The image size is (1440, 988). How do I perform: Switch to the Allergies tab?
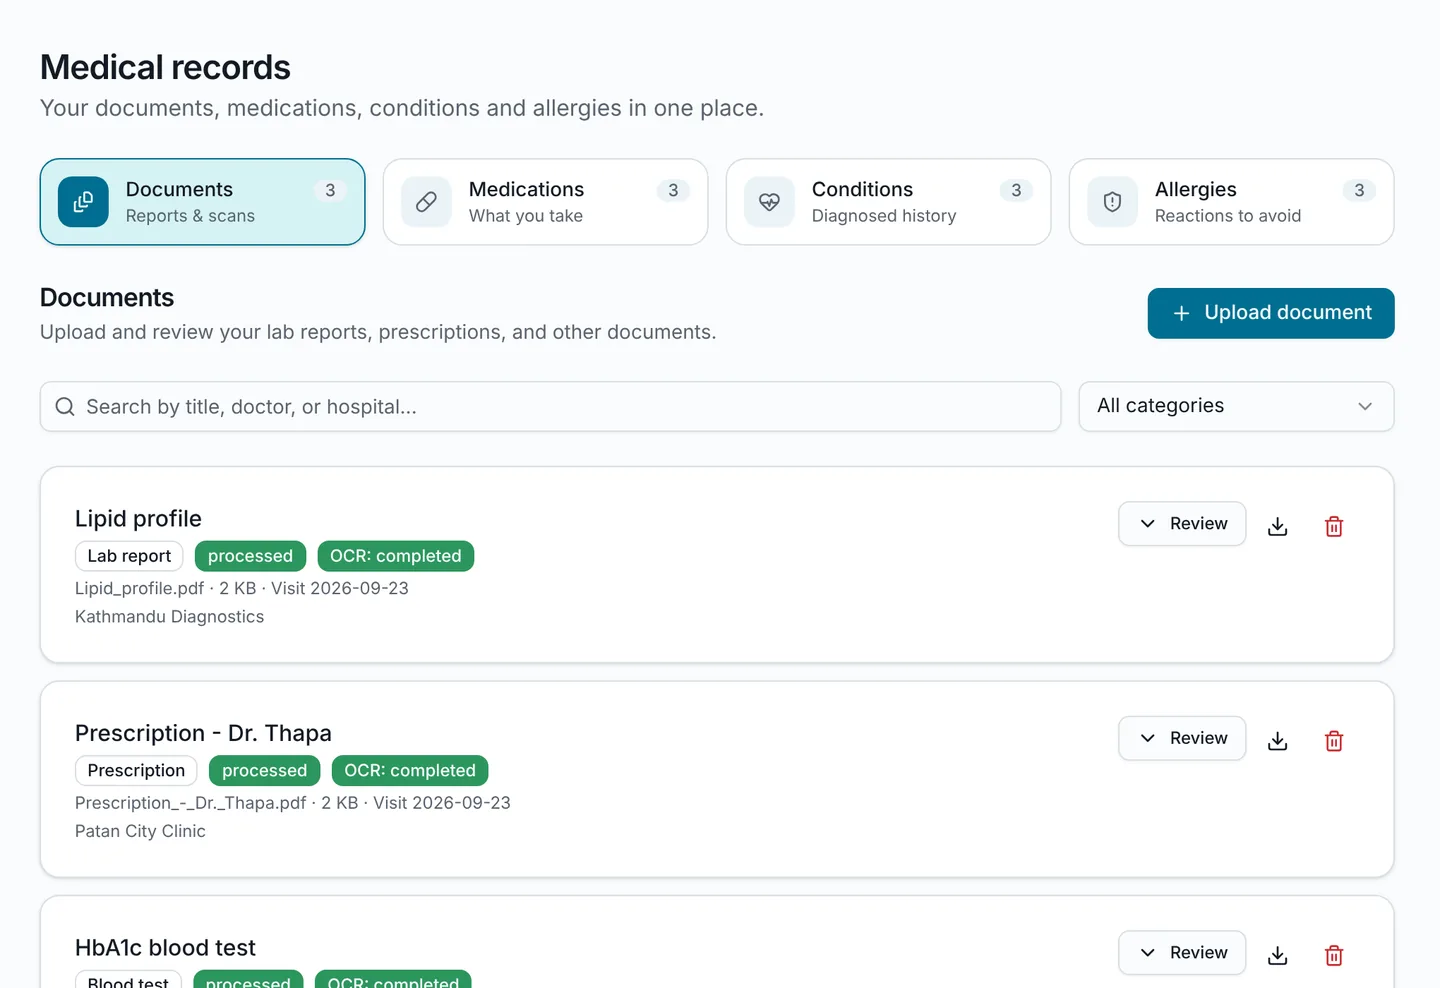click(1231, 202)
